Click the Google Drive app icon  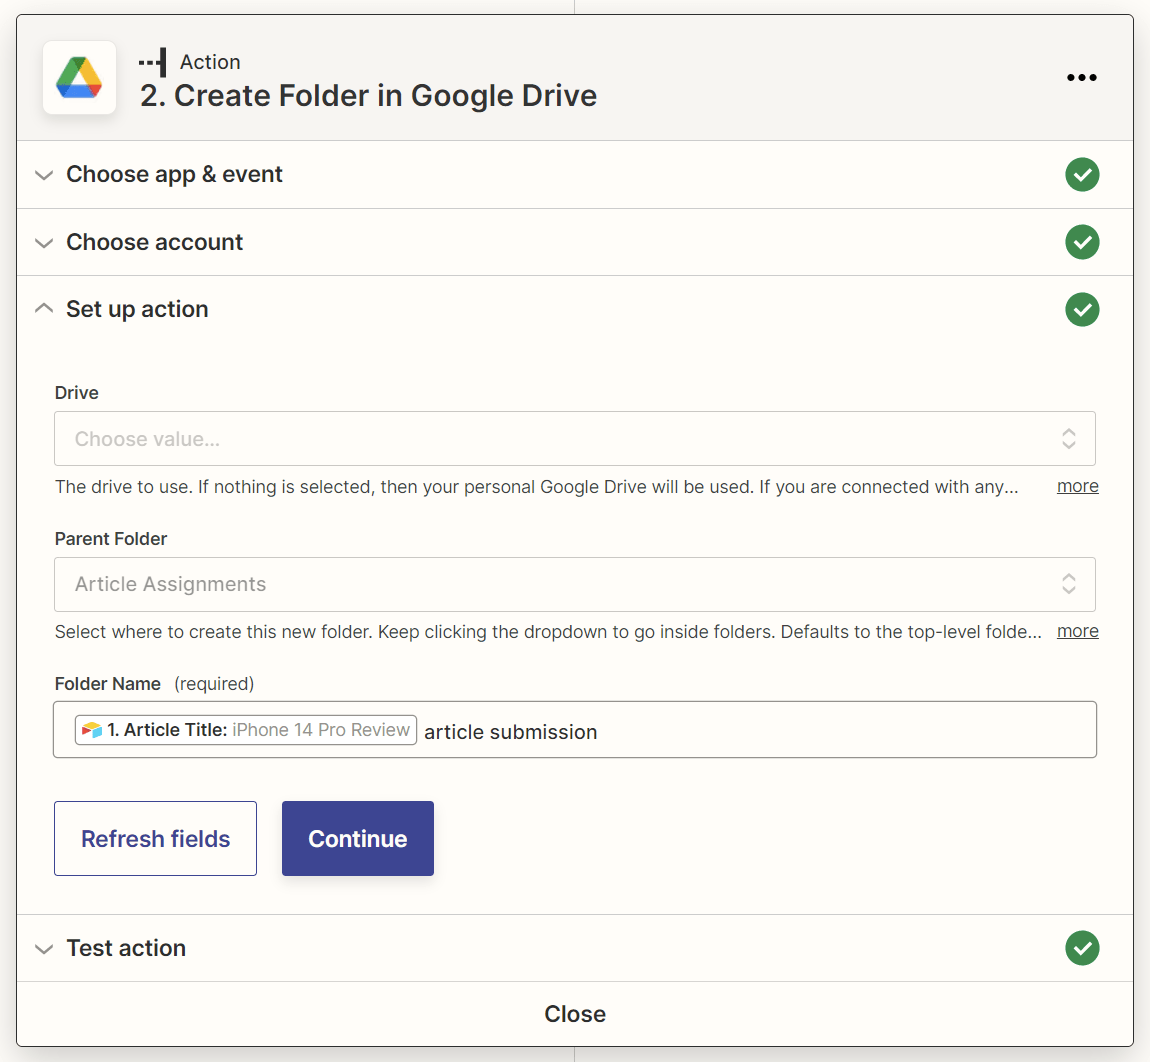pos(79,77)
